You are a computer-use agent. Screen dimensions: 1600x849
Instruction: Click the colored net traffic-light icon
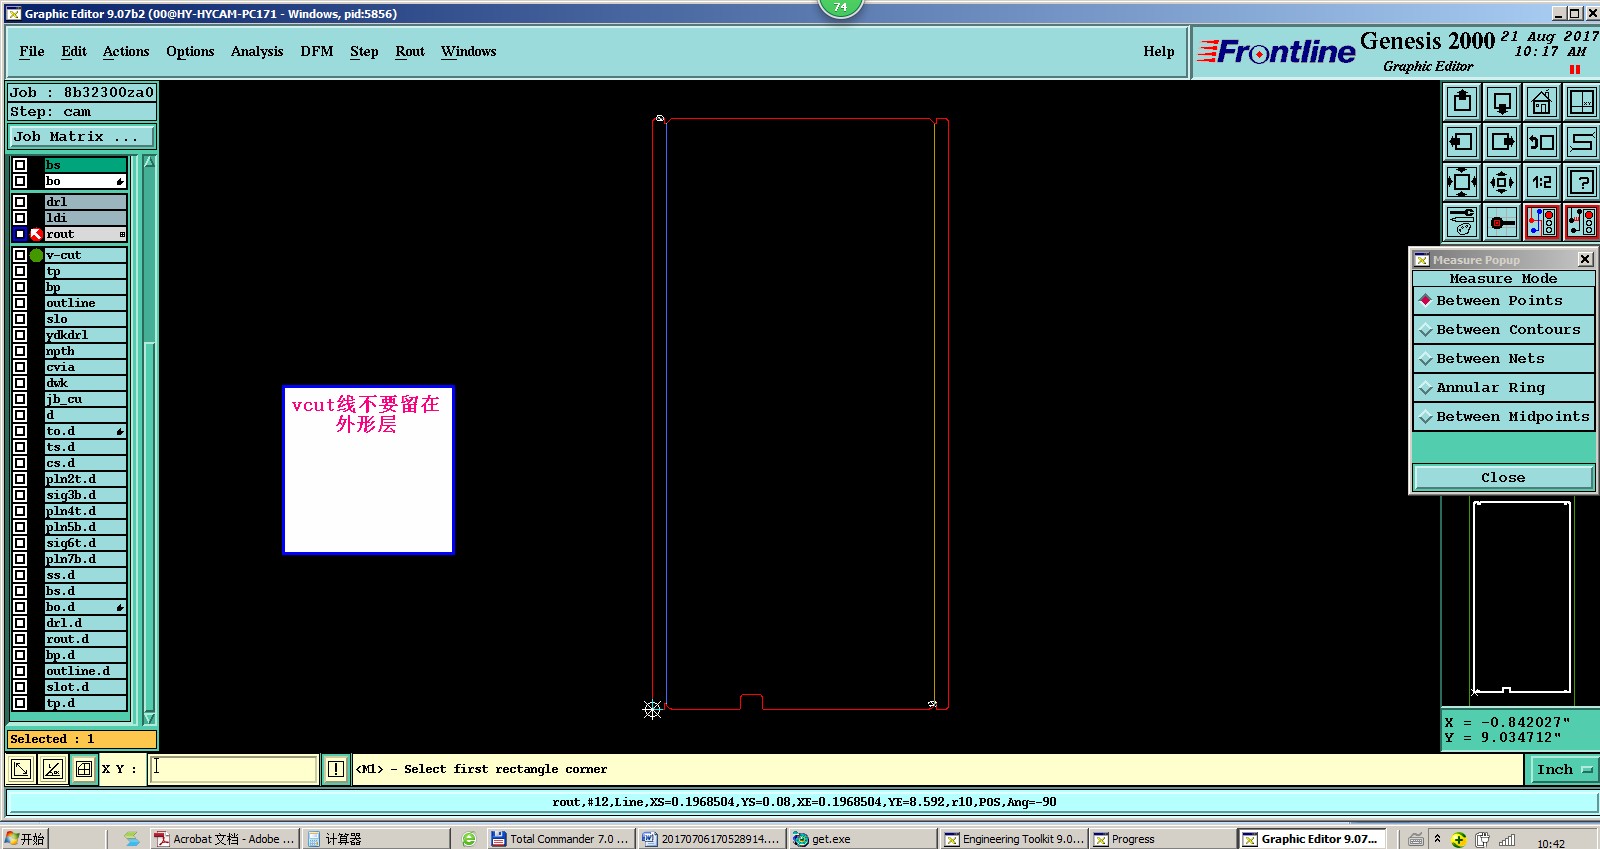tap(1542, 222)
